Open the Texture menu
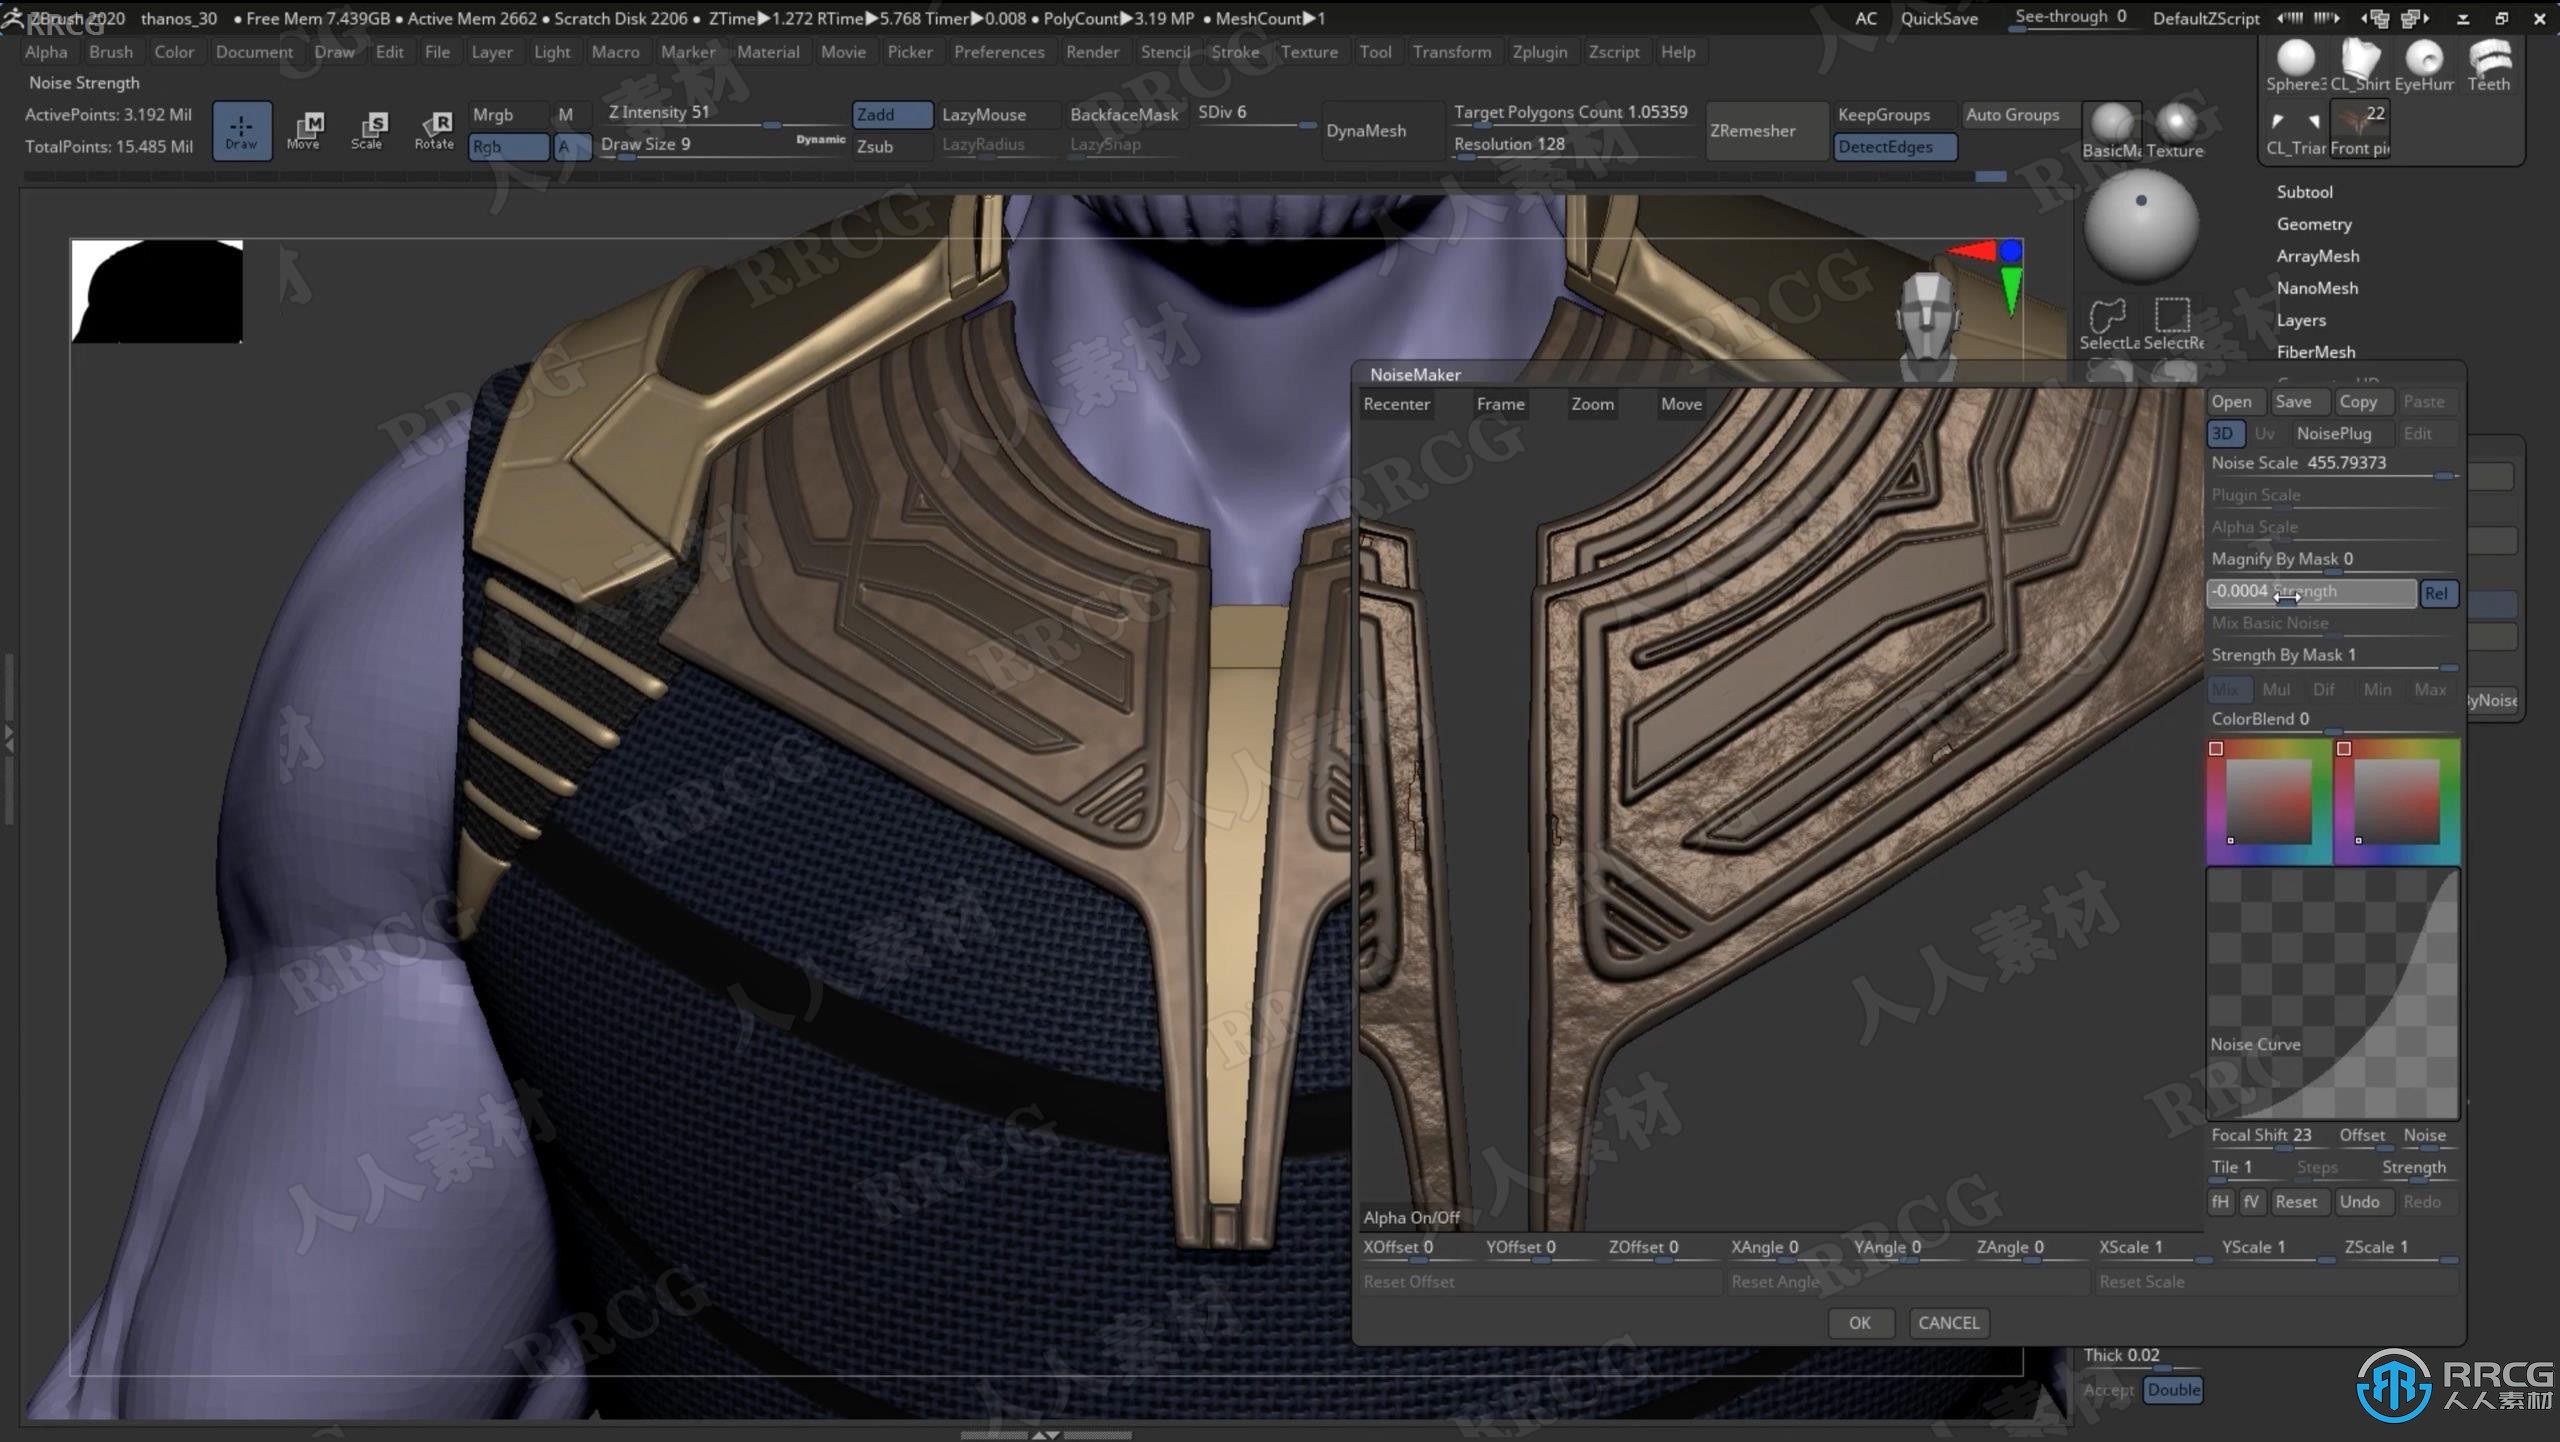 pos(1308,51)
